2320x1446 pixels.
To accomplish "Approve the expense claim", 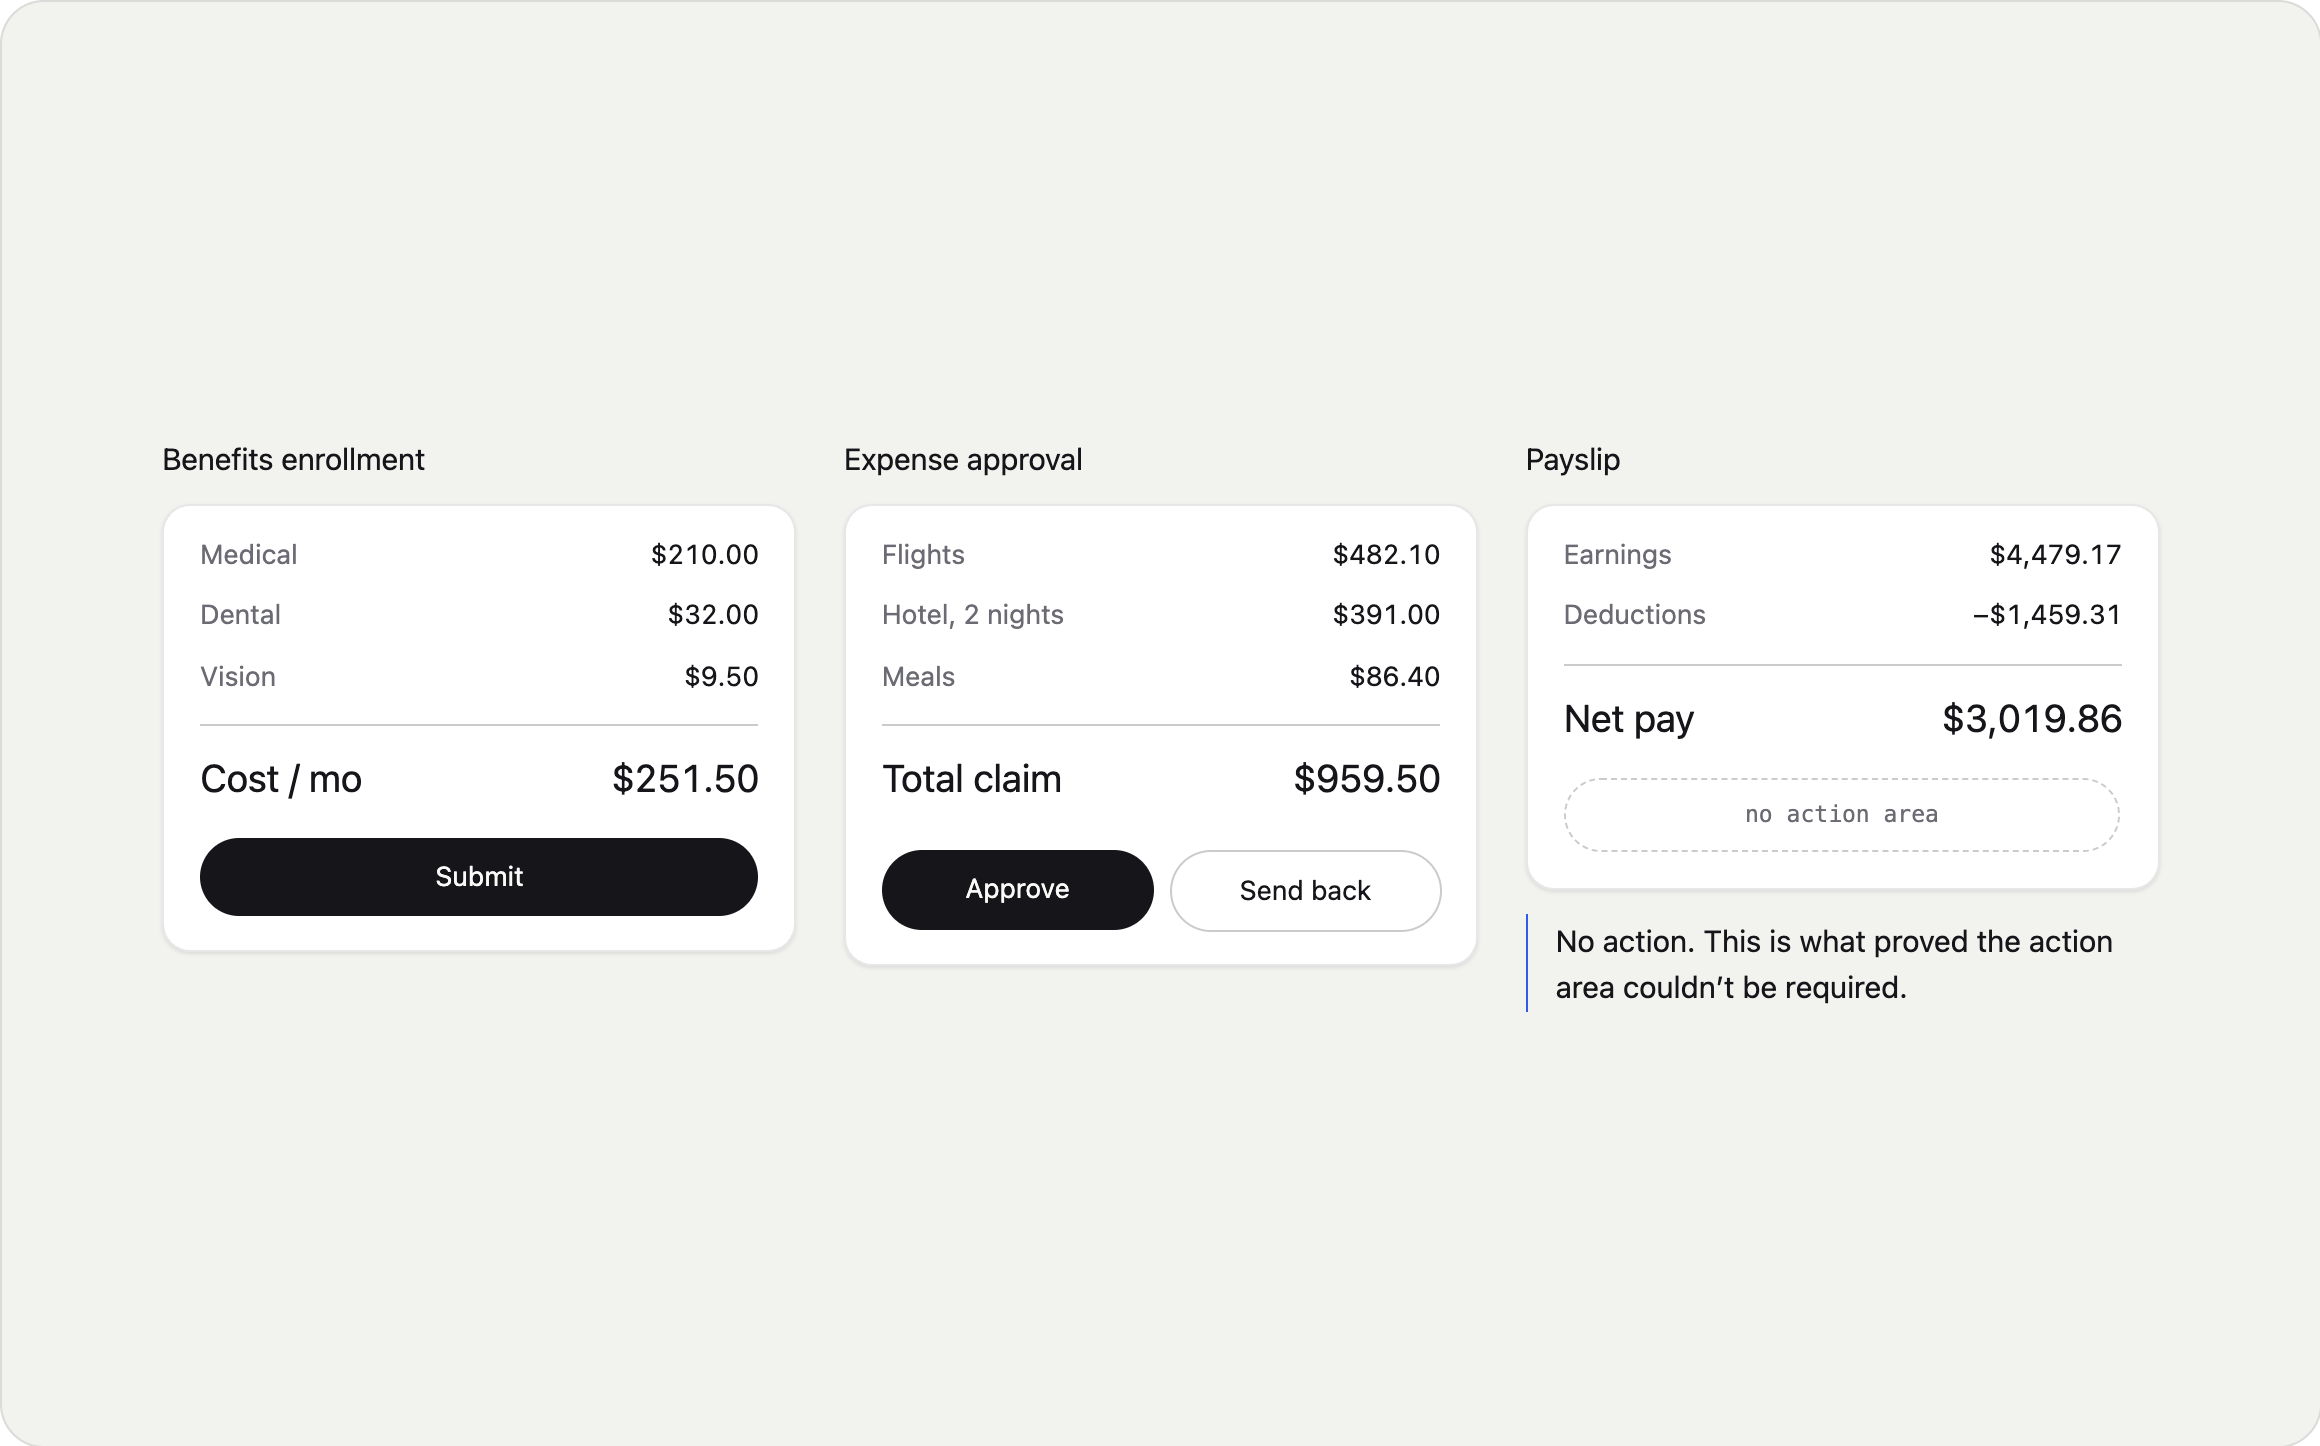I will click(x=1017, y=890).
